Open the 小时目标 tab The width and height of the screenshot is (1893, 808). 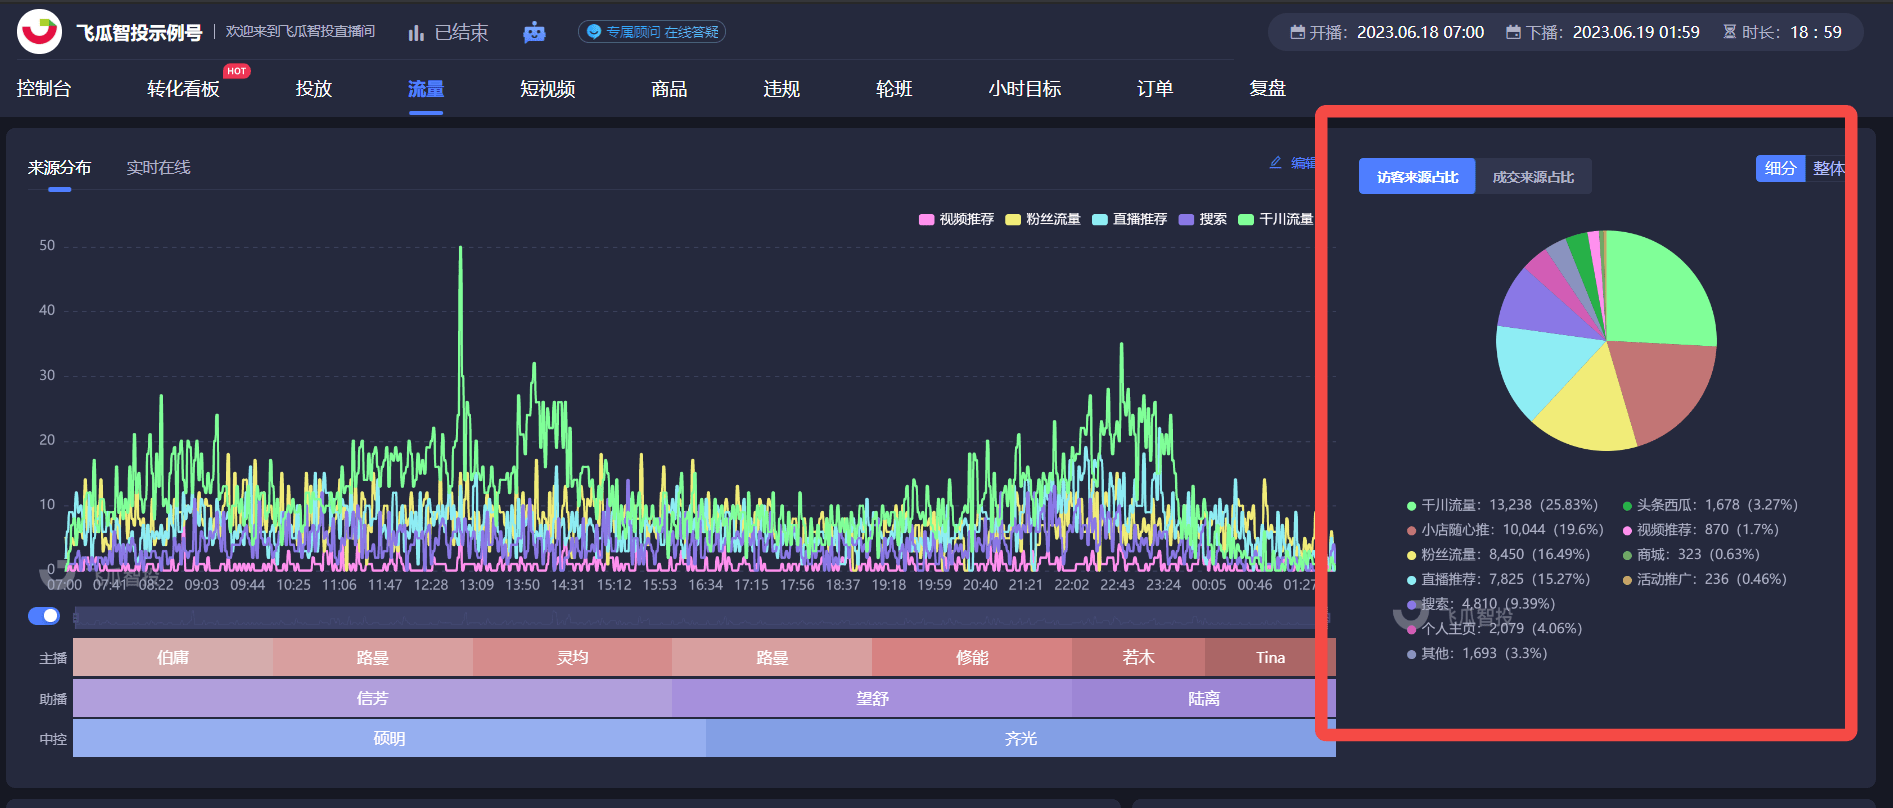[1024, 89]
